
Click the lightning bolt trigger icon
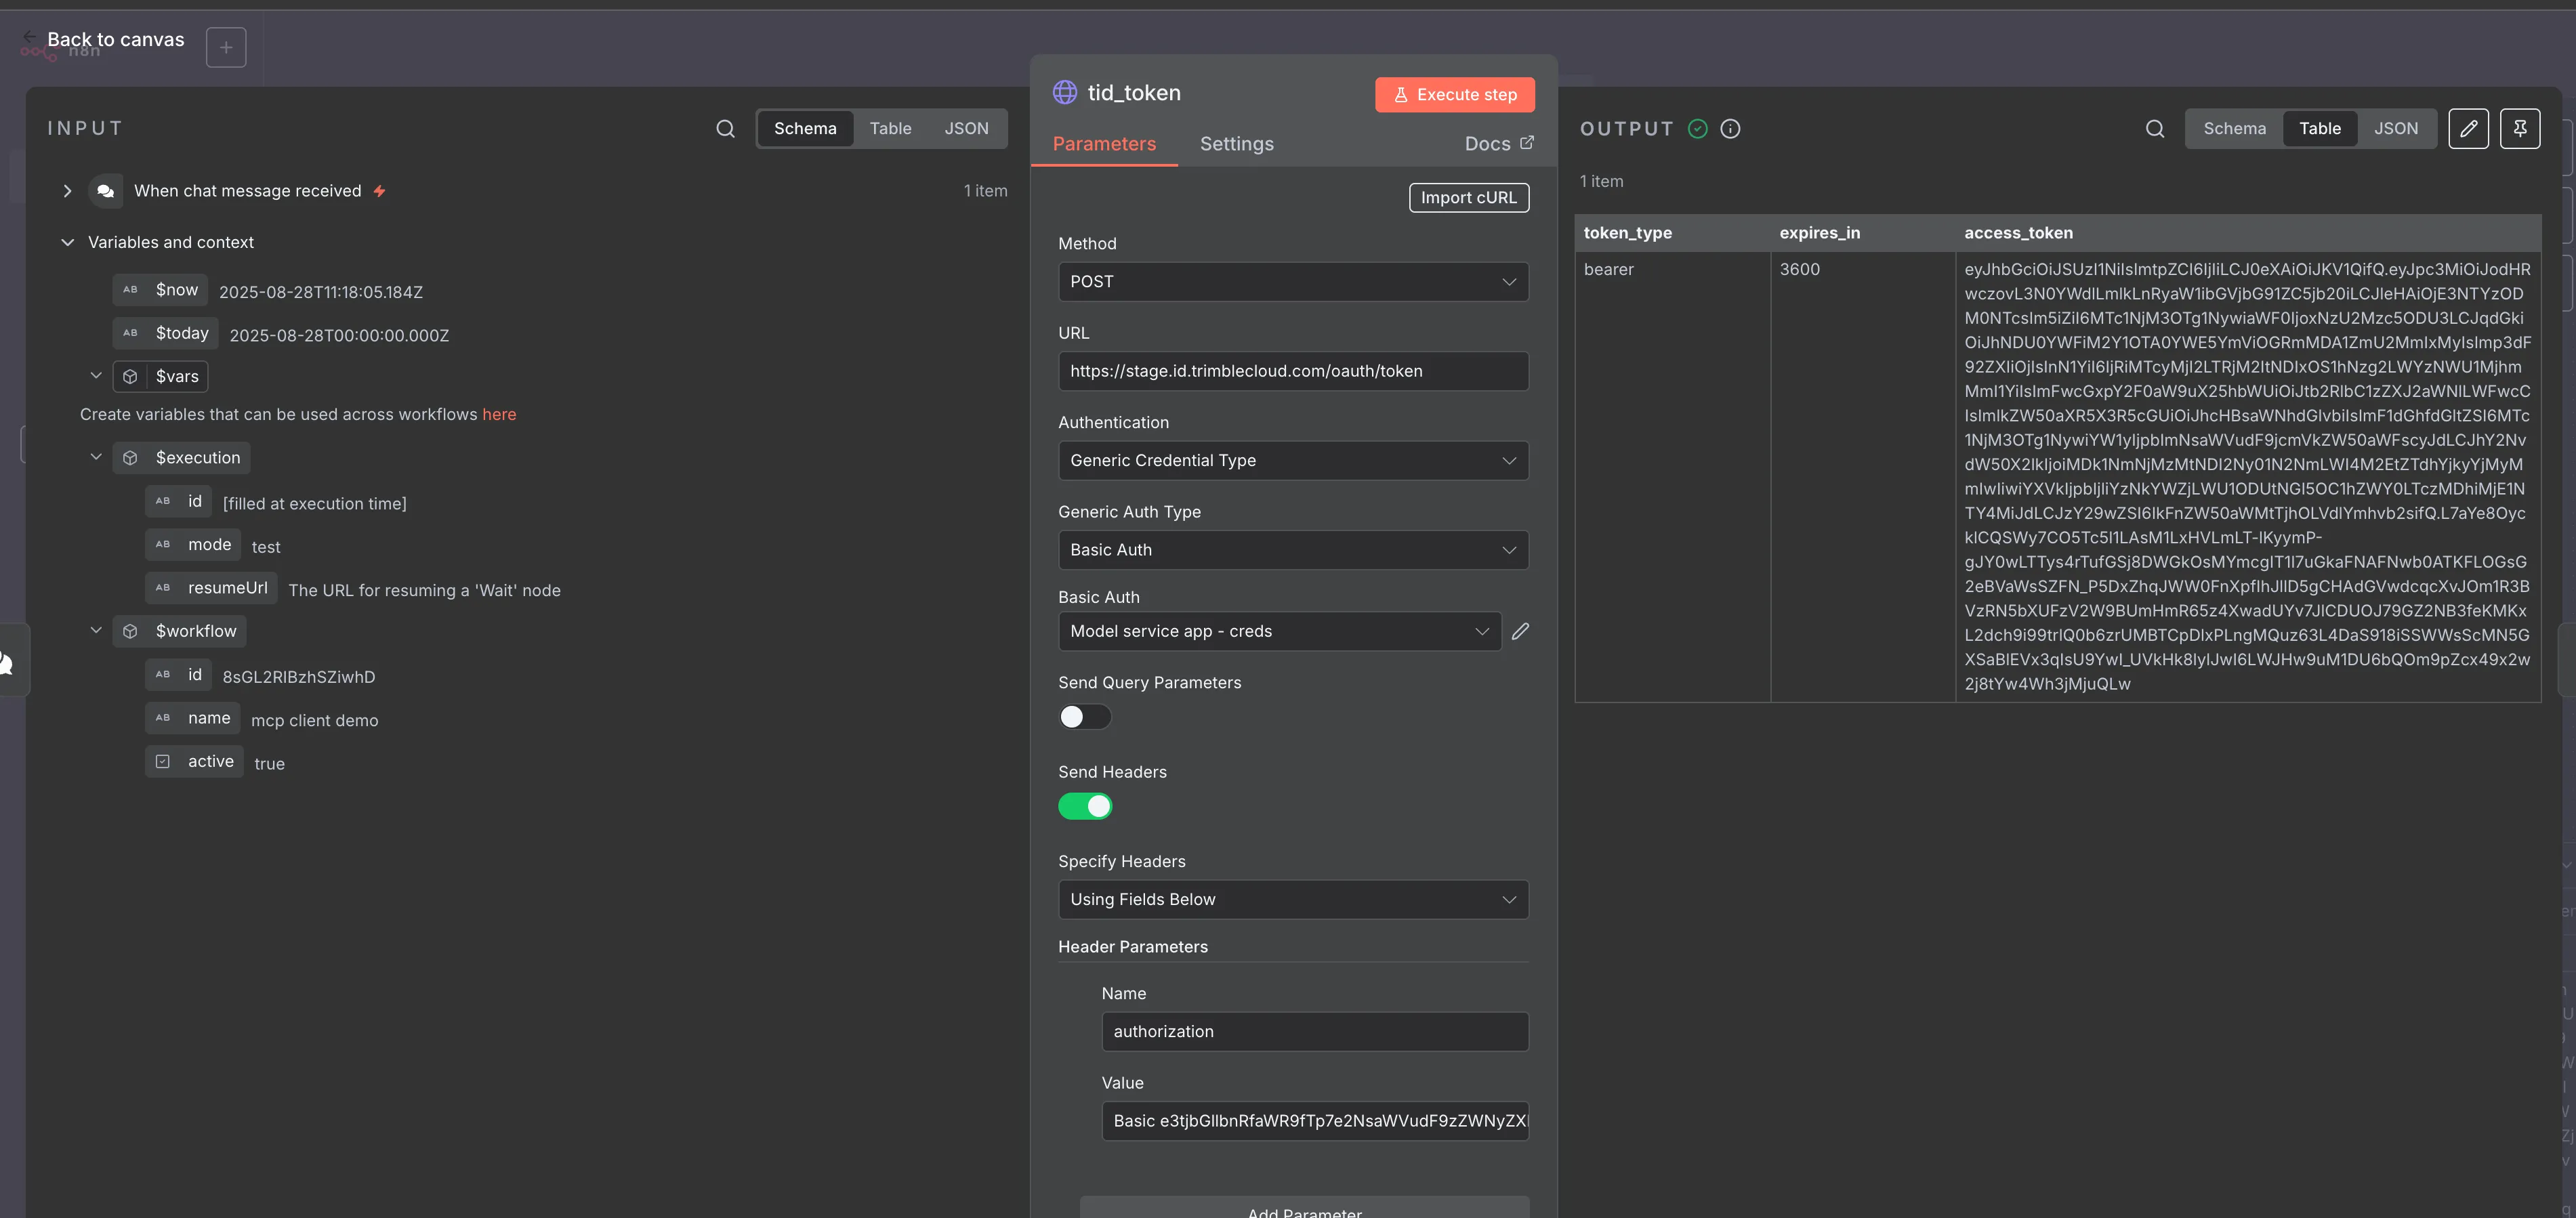point(379,191)
